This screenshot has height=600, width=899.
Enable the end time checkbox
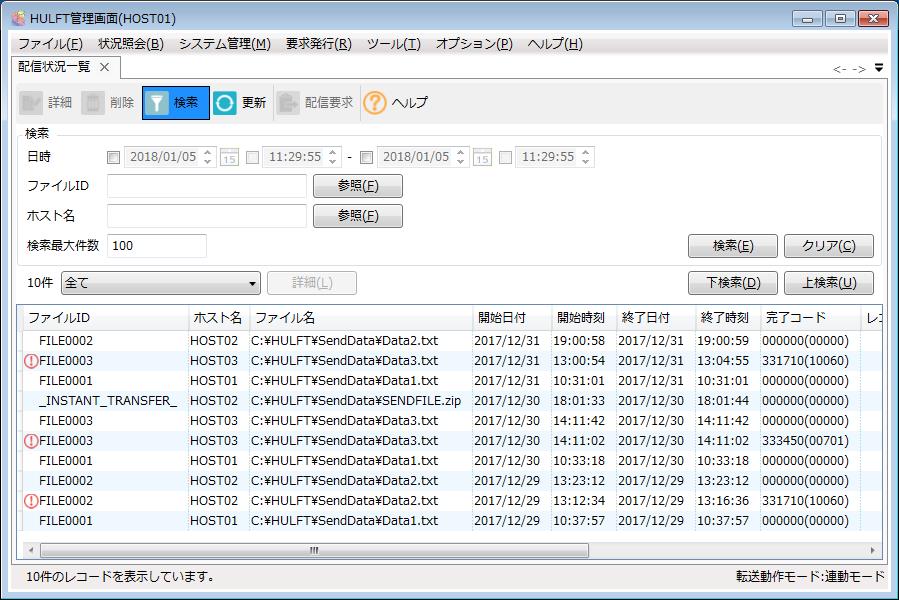click(505, 157)
